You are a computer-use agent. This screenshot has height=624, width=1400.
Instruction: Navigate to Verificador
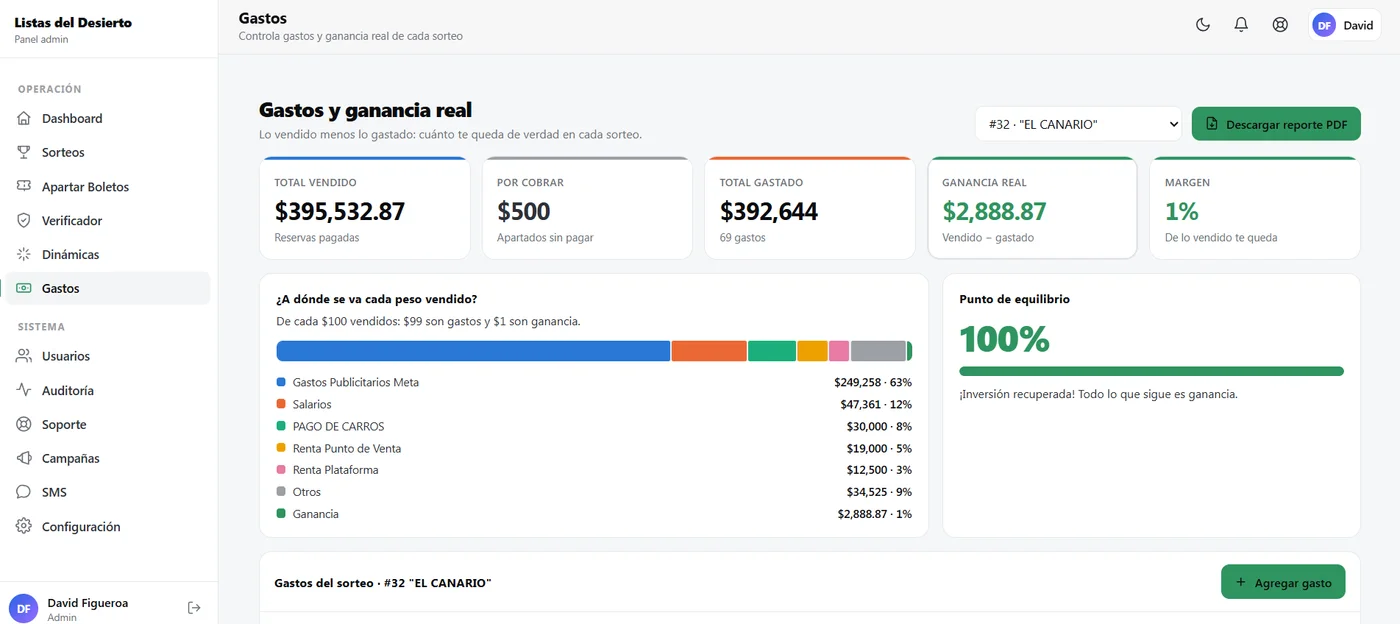click(x=108, y=220)
